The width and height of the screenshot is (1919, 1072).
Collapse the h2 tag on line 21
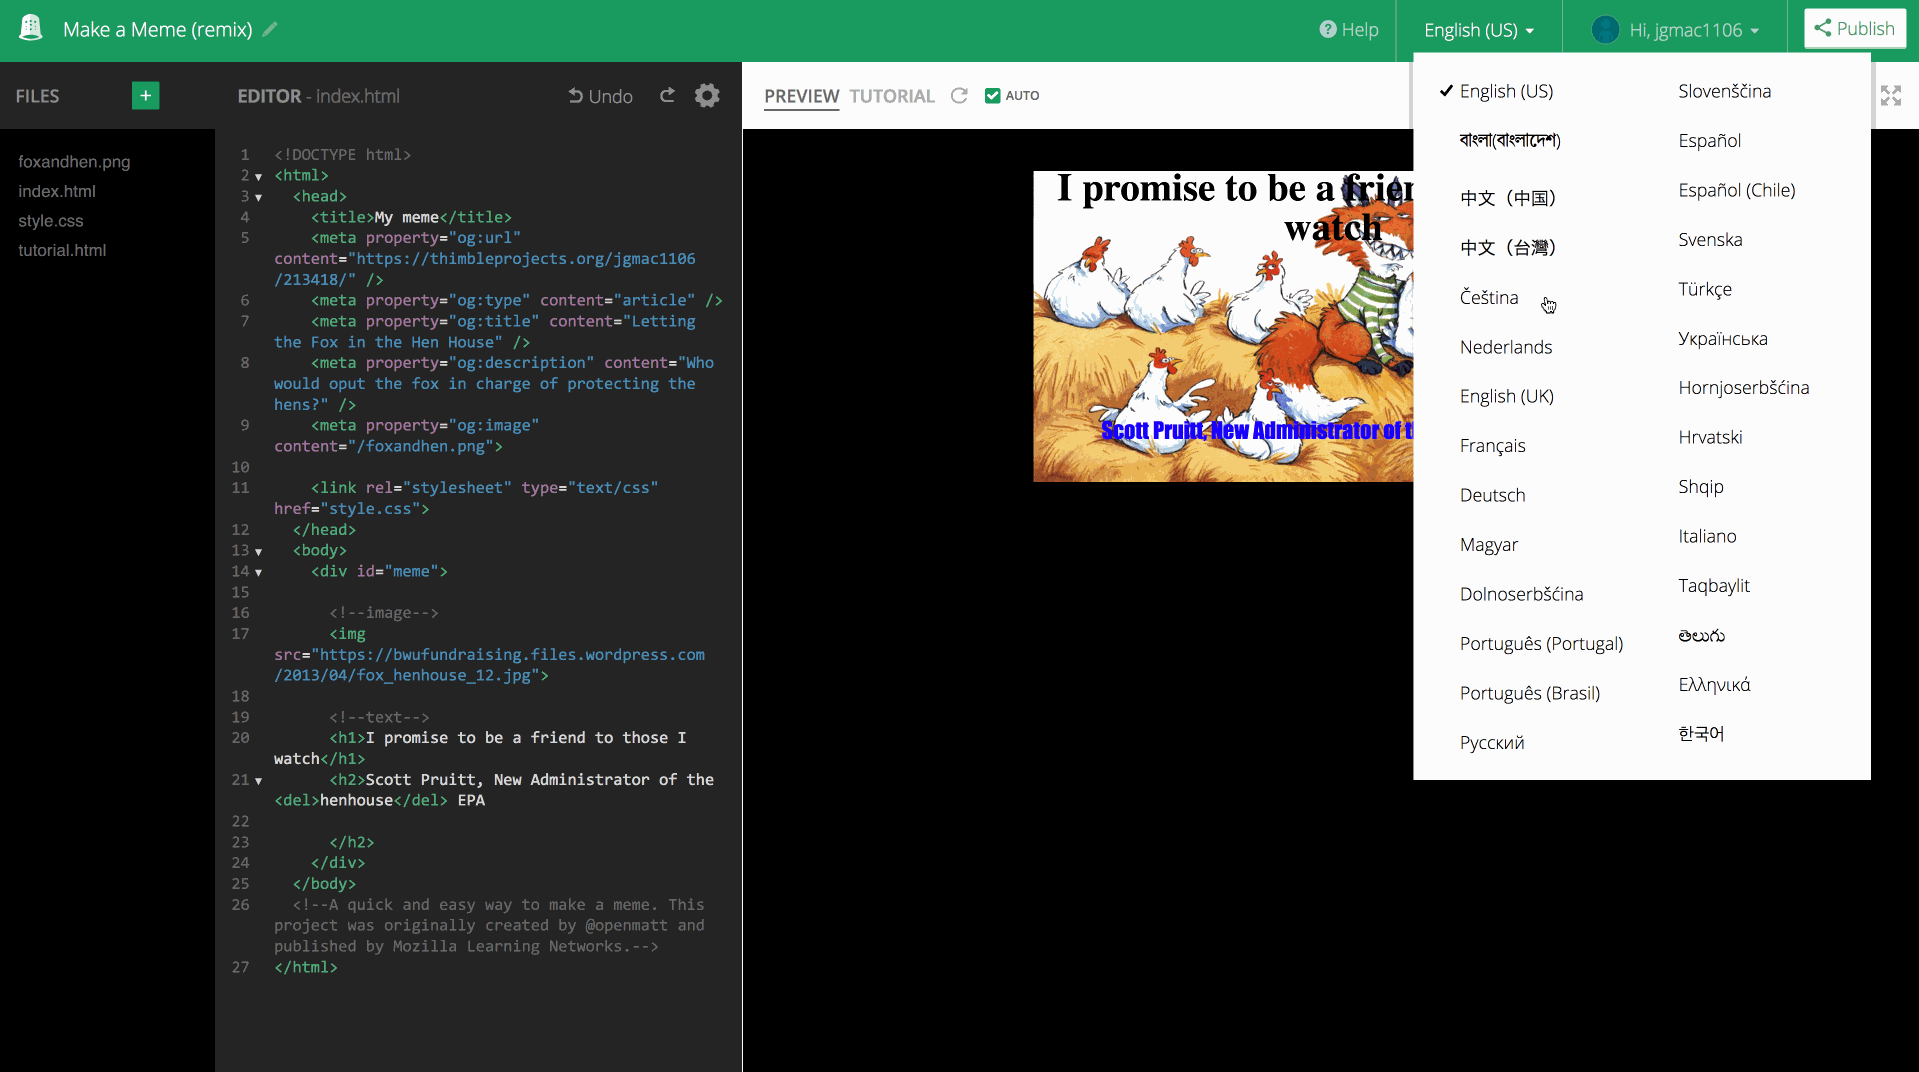[258, 781]
